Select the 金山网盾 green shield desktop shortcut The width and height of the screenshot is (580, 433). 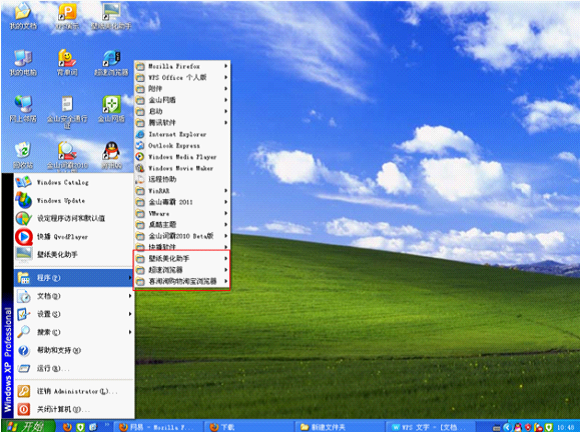pos(111,109)
